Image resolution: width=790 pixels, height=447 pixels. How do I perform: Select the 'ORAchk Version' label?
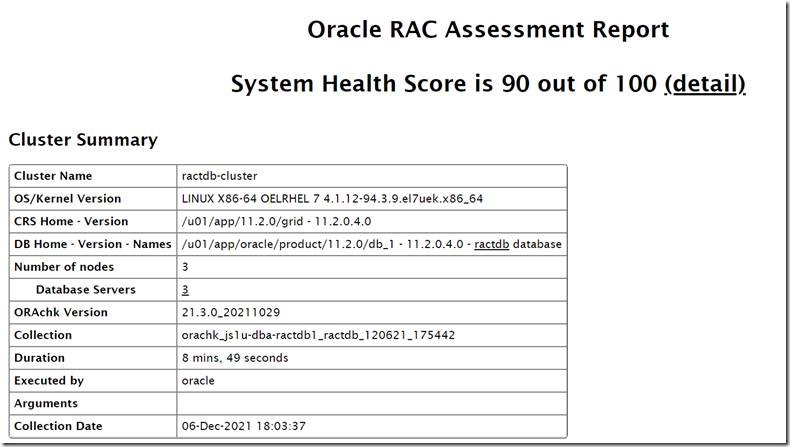61,312
